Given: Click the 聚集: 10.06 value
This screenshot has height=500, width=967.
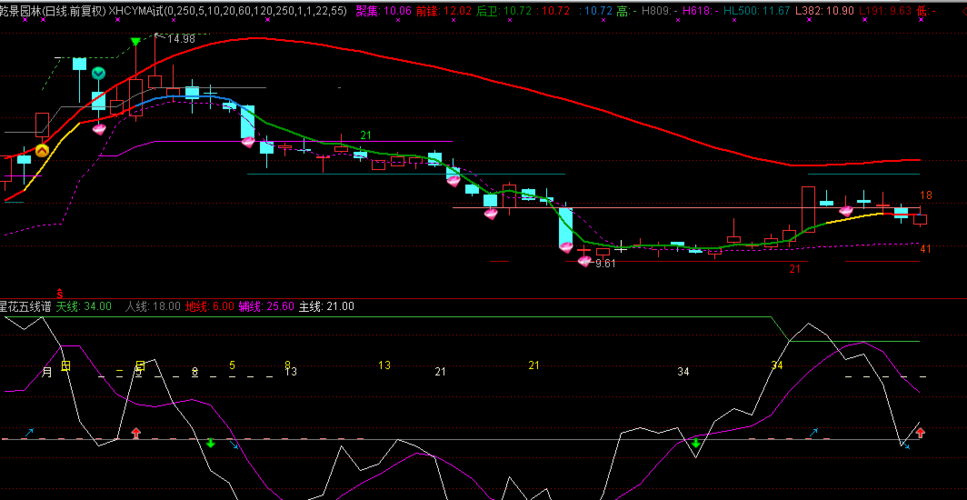Looking at the screenshot, I should 384,10.
